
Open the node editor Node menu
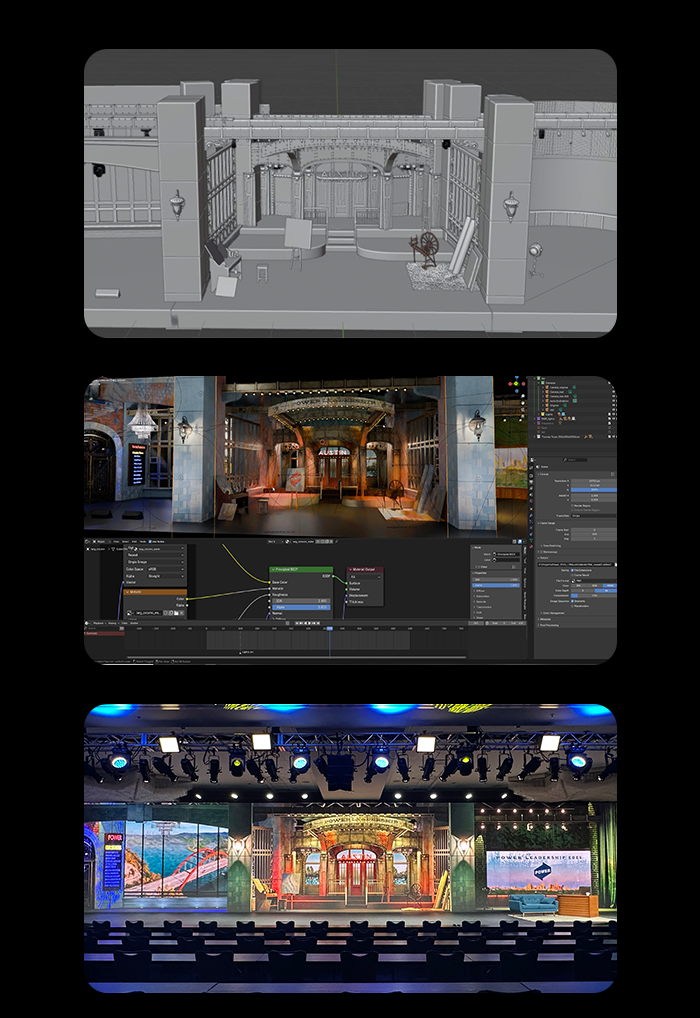[x=143, y=541]
